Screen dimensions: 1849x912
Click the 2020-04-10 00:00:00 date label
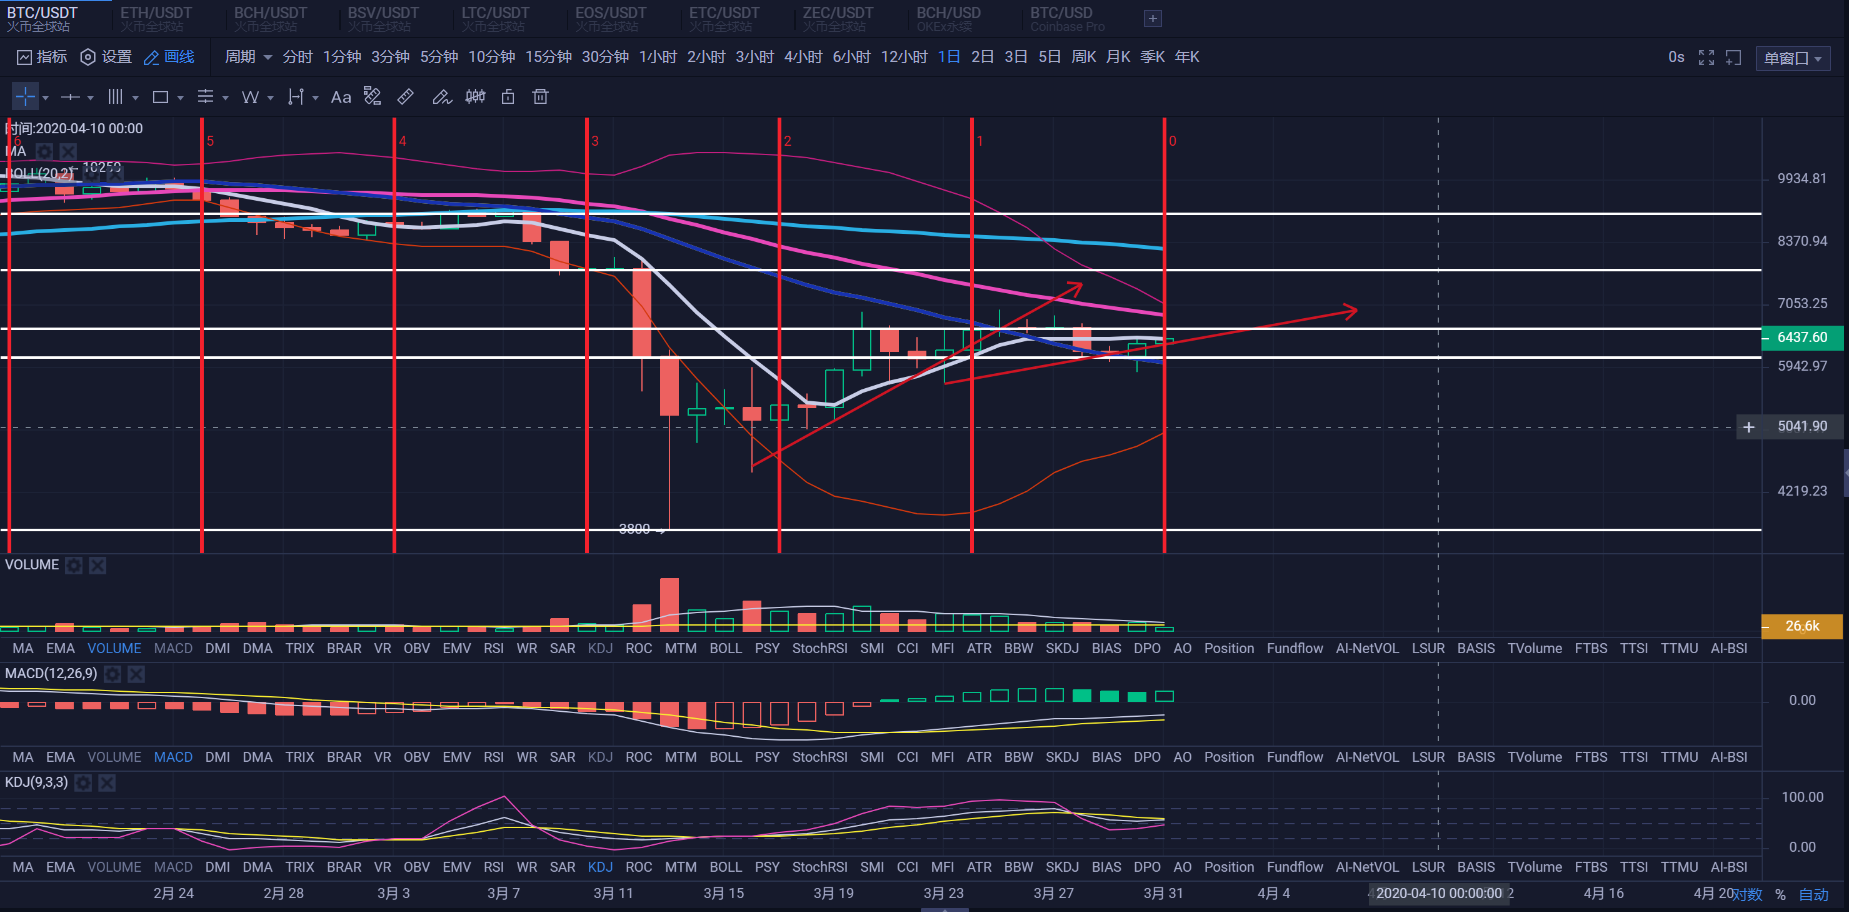1439,894
